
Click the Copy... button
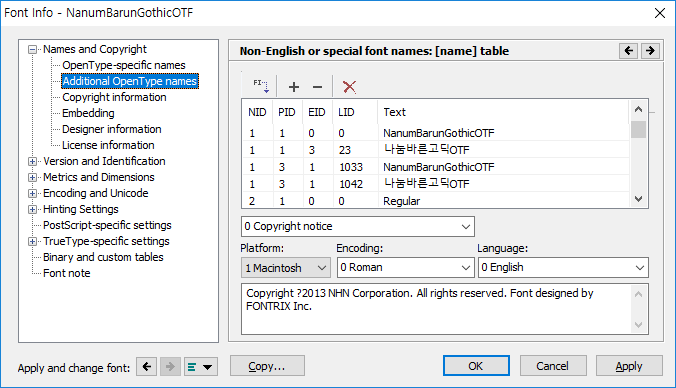[267, 366]
